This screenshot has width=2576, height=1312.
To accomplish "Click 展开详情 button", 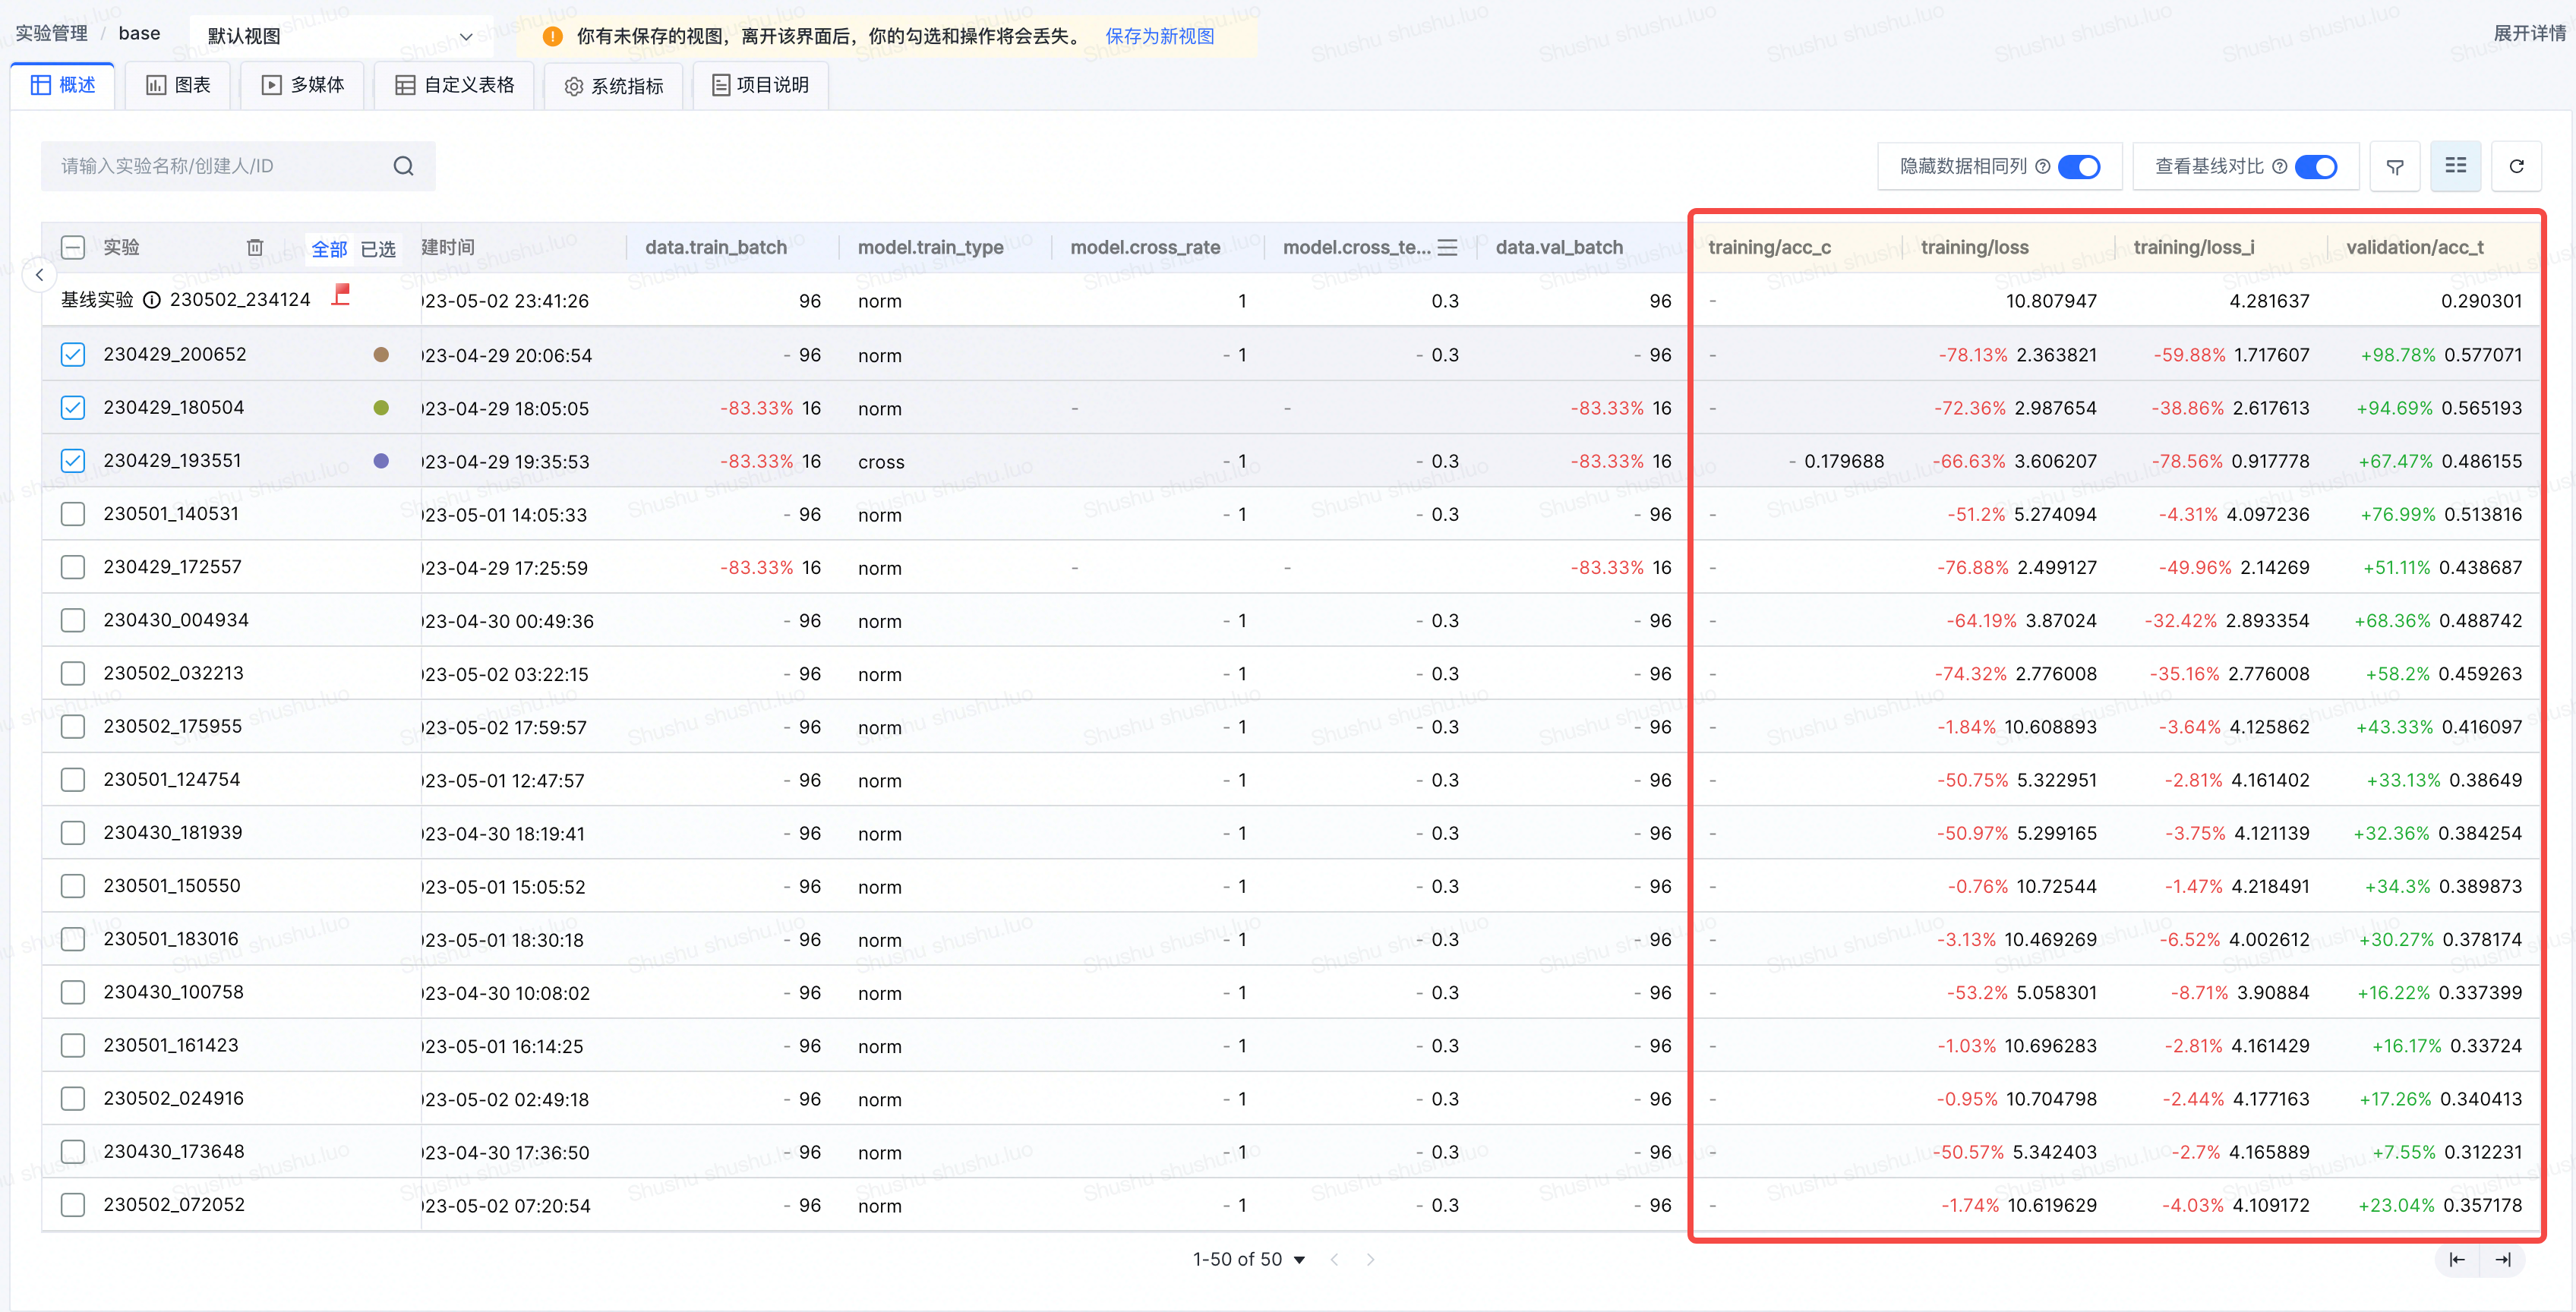I will click(x=2528, y=33).
